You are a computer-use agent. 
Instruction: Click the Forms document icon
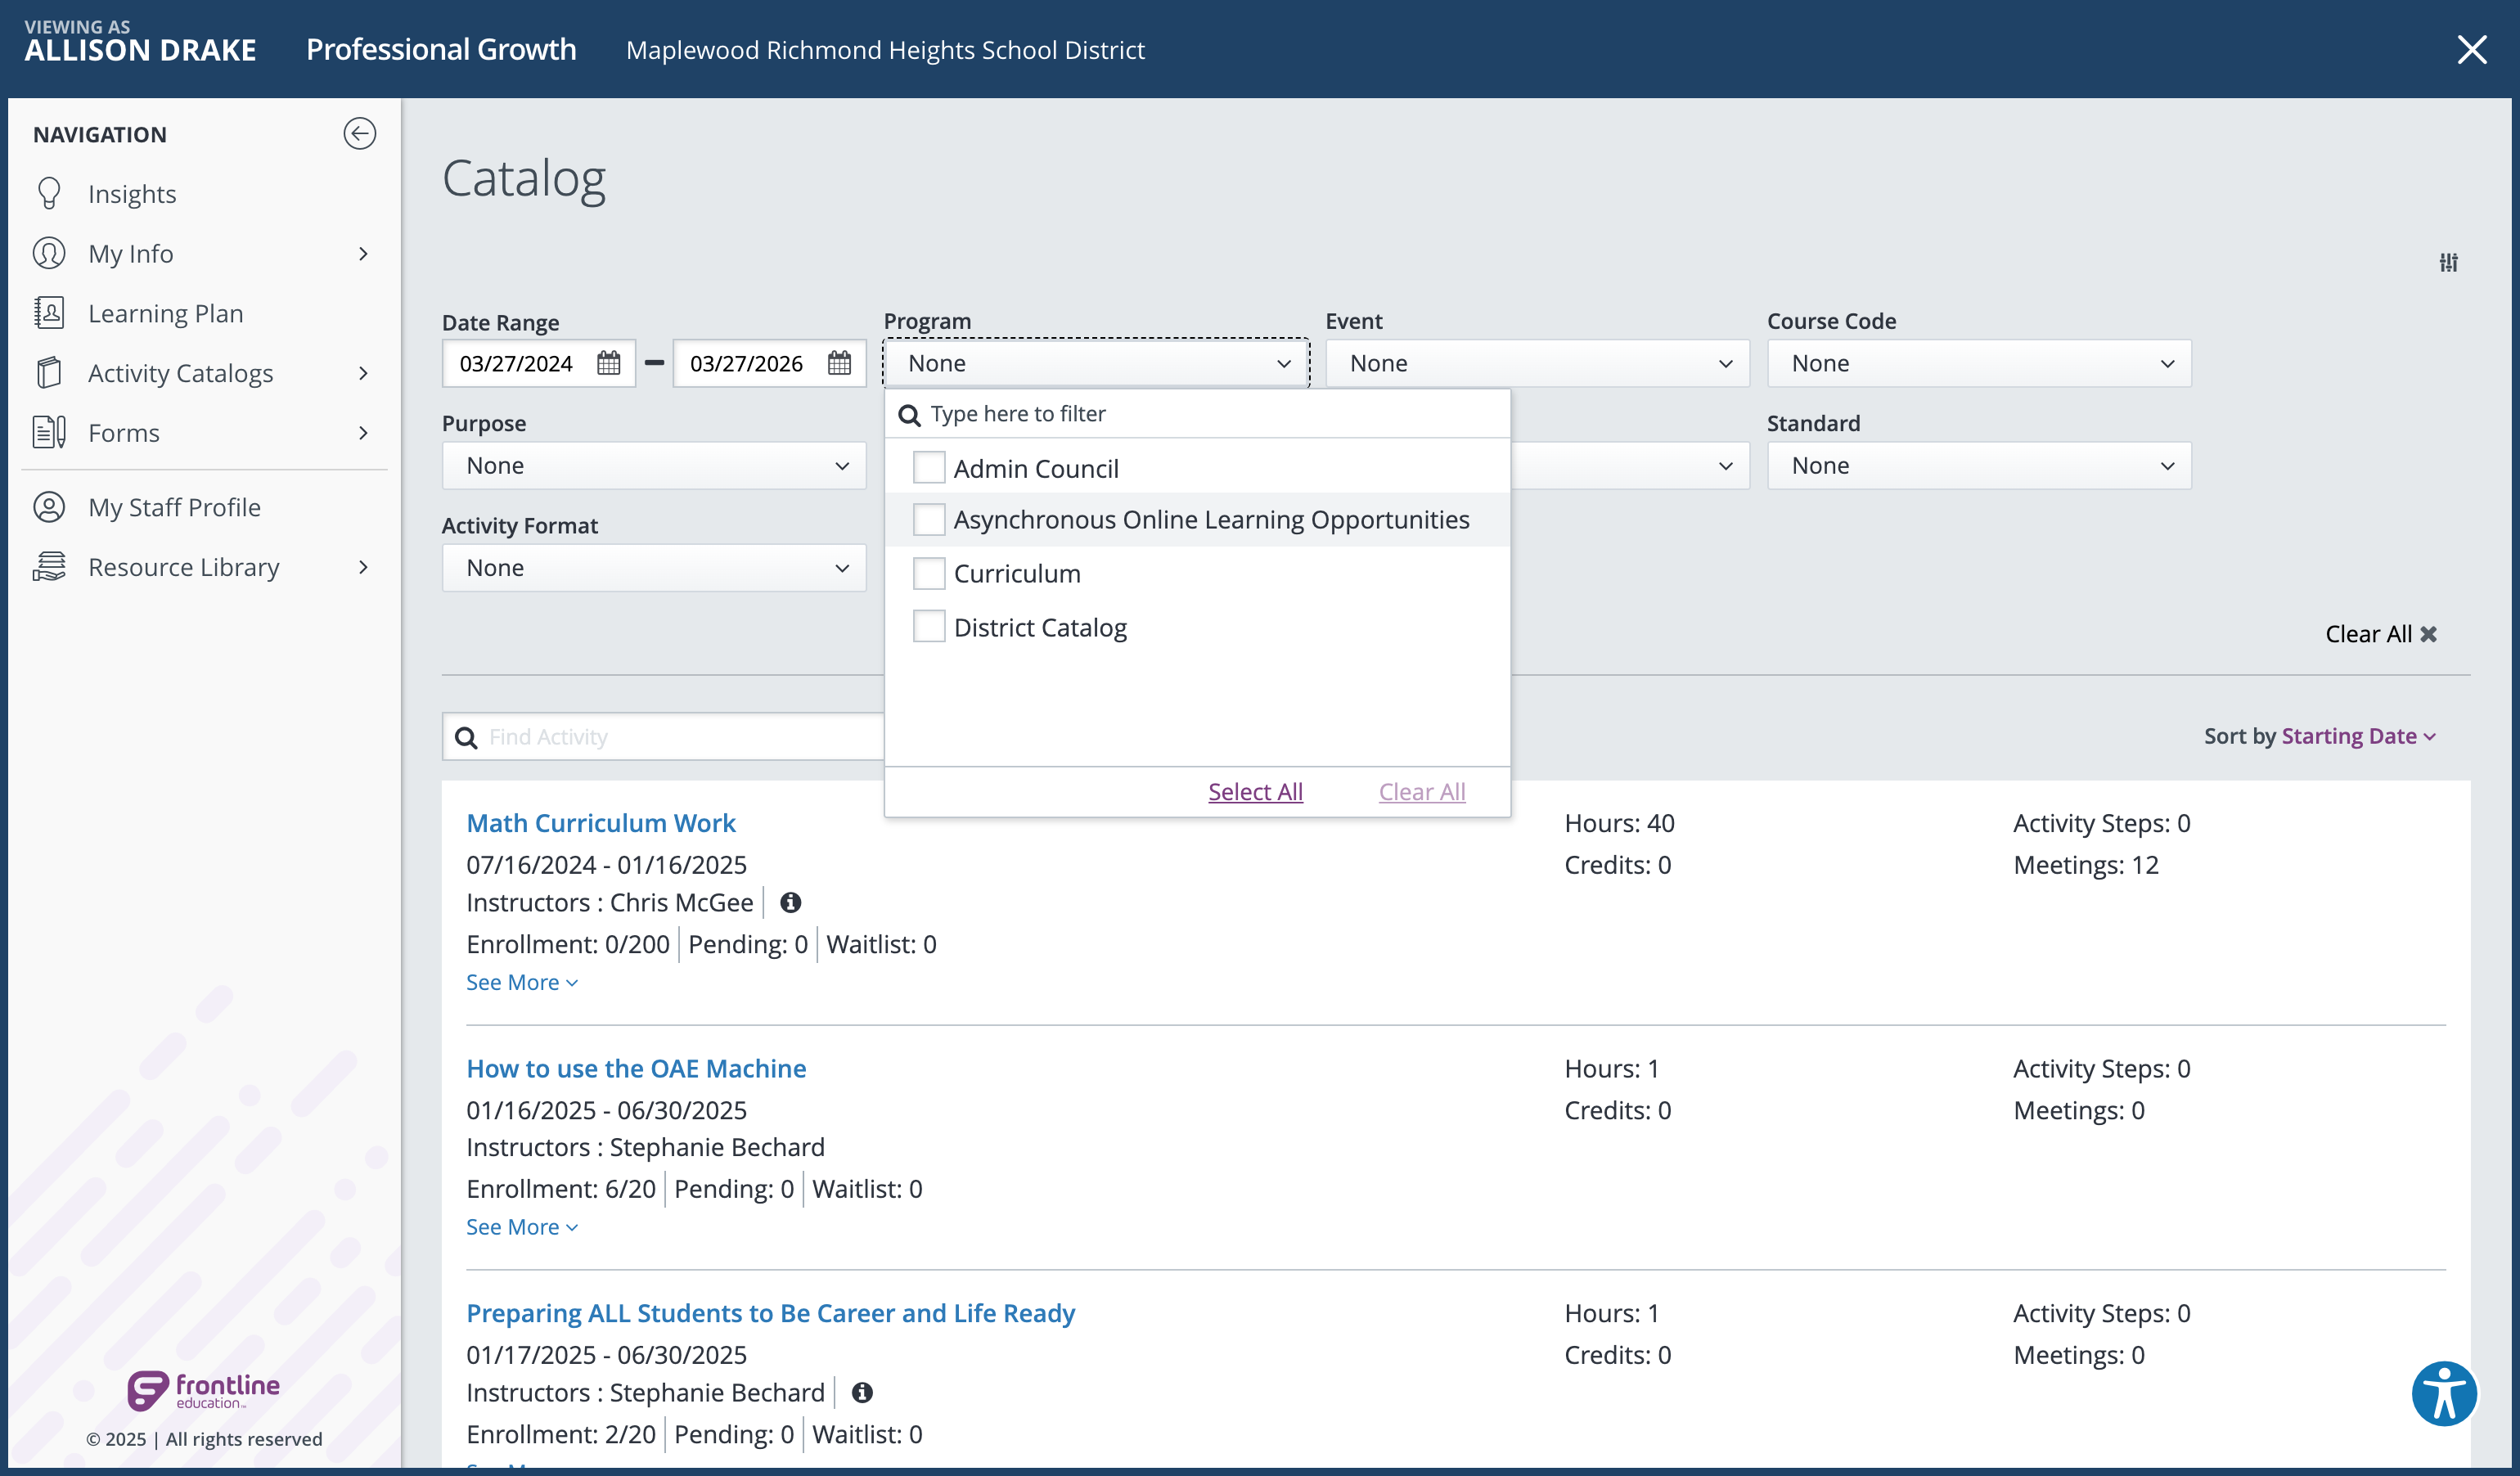[x=49, y=433]
